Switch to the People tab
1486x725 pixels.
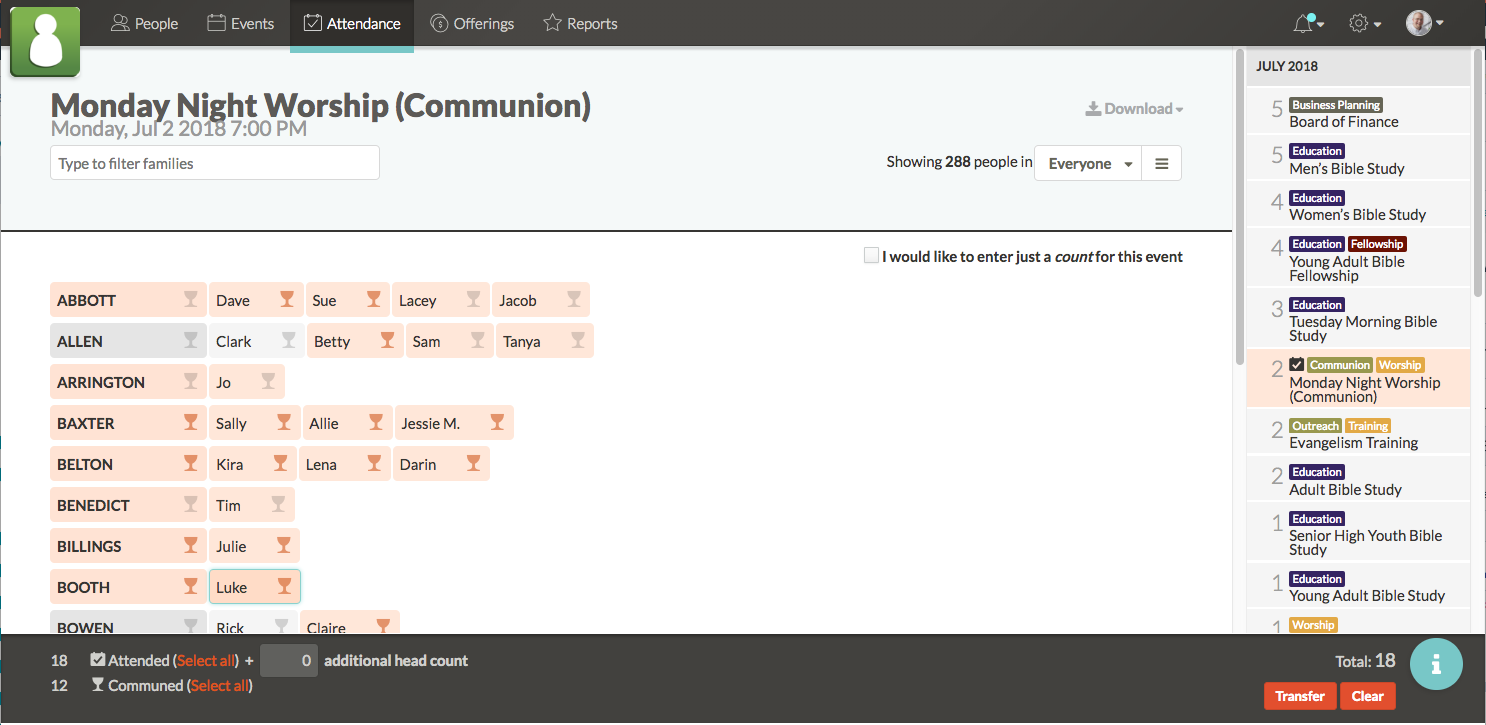coord(144,22)
